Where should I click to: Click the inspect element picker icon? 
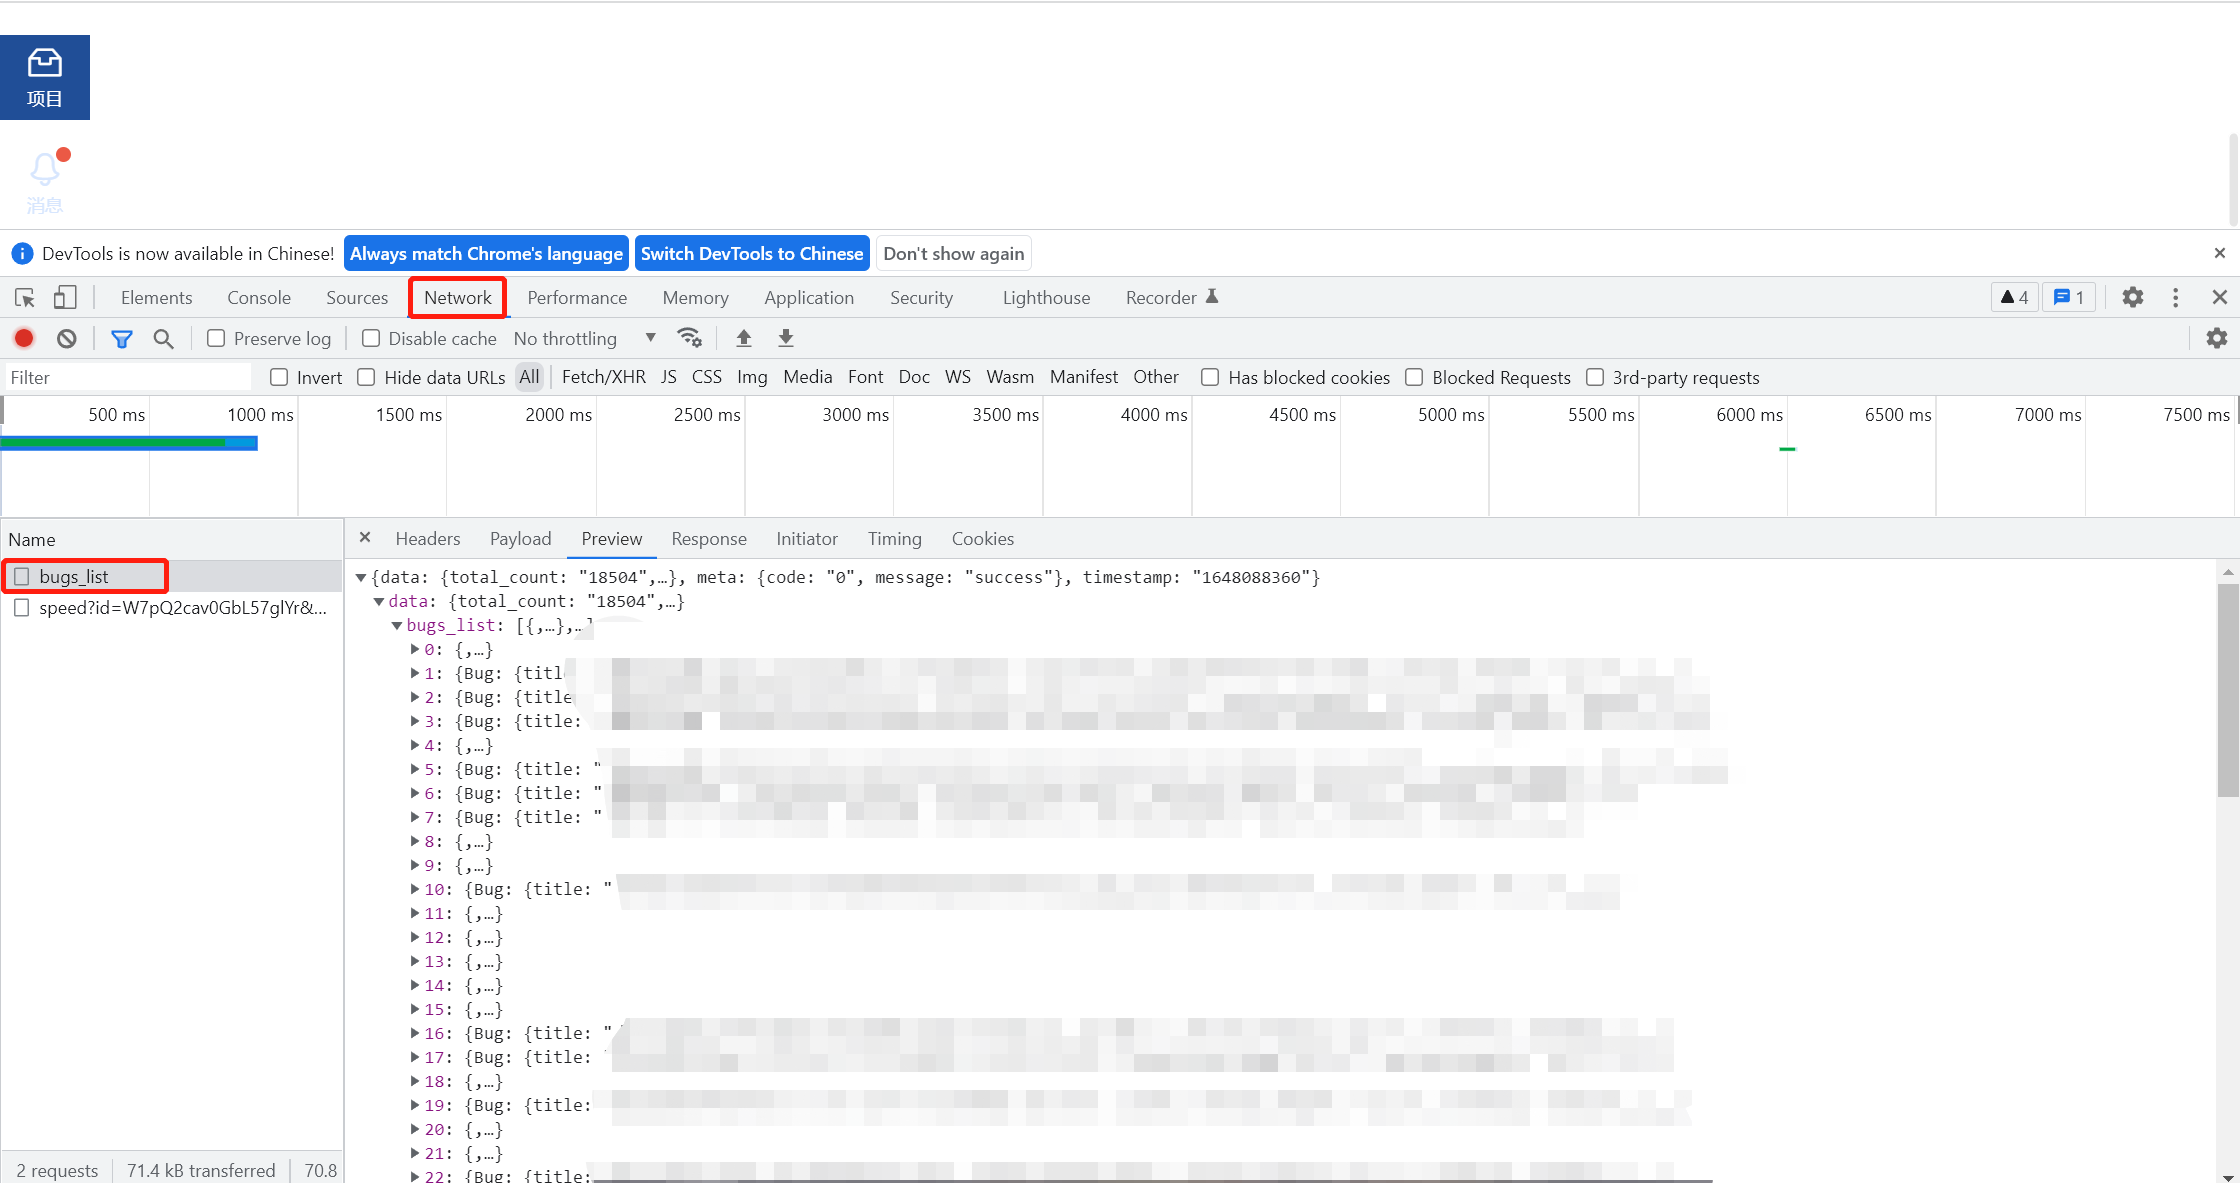[x=25, y=298]
